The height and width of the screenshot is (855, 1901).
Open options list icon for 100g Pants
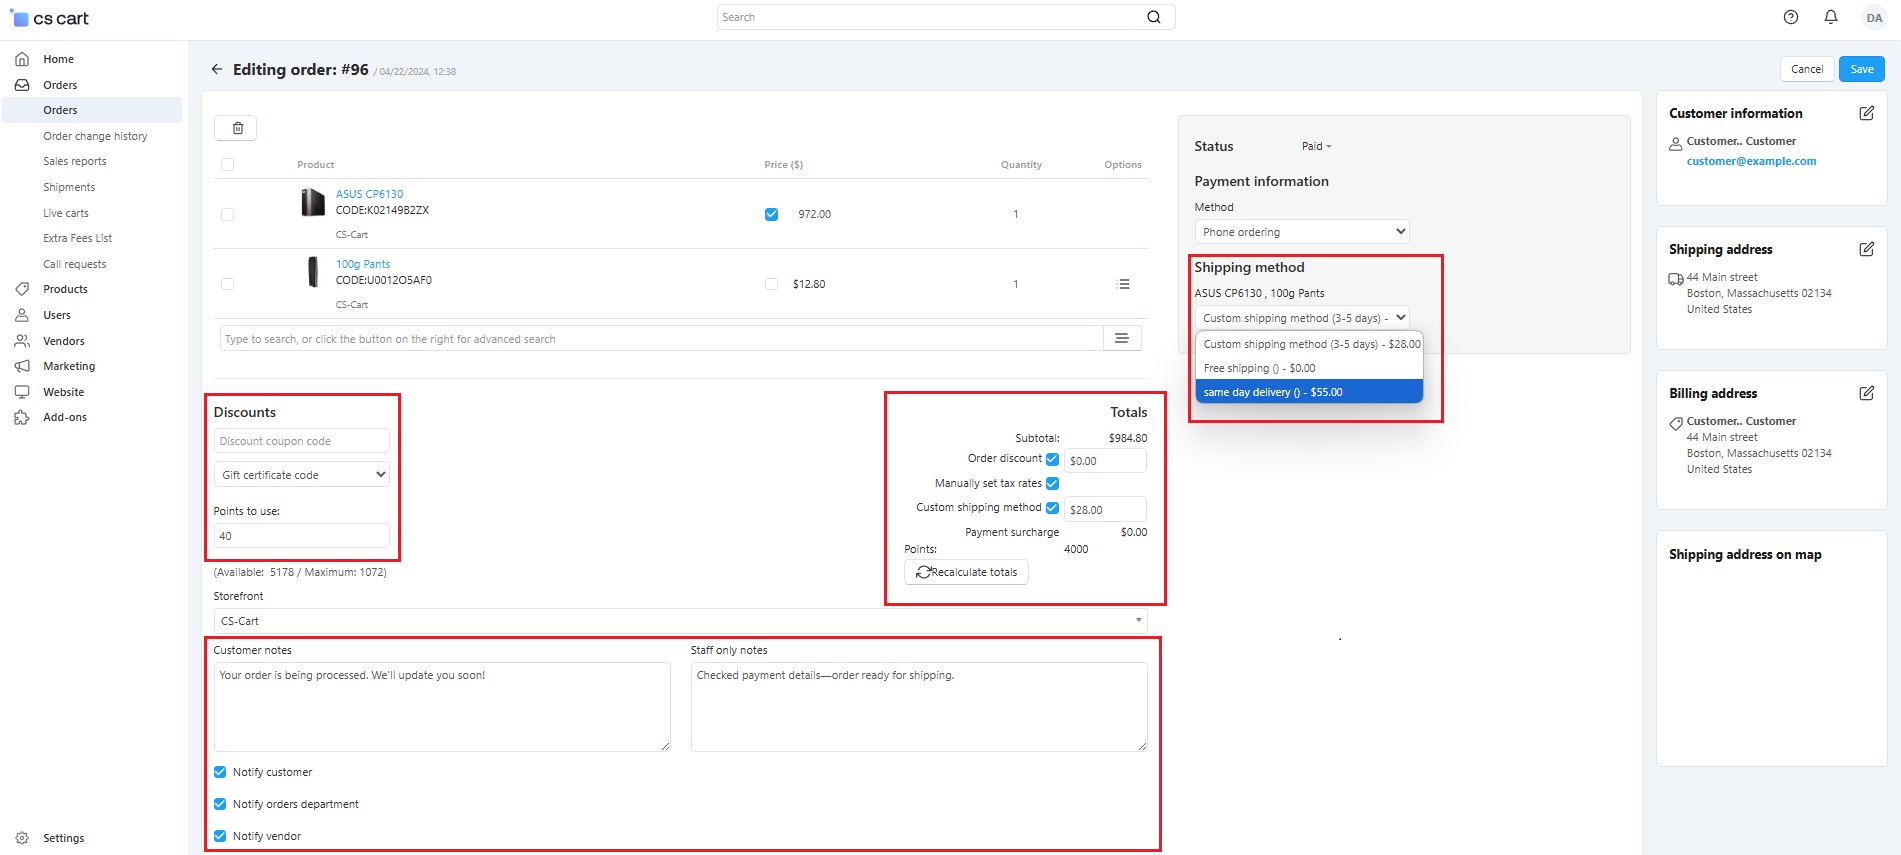[x=1123, y=284]
